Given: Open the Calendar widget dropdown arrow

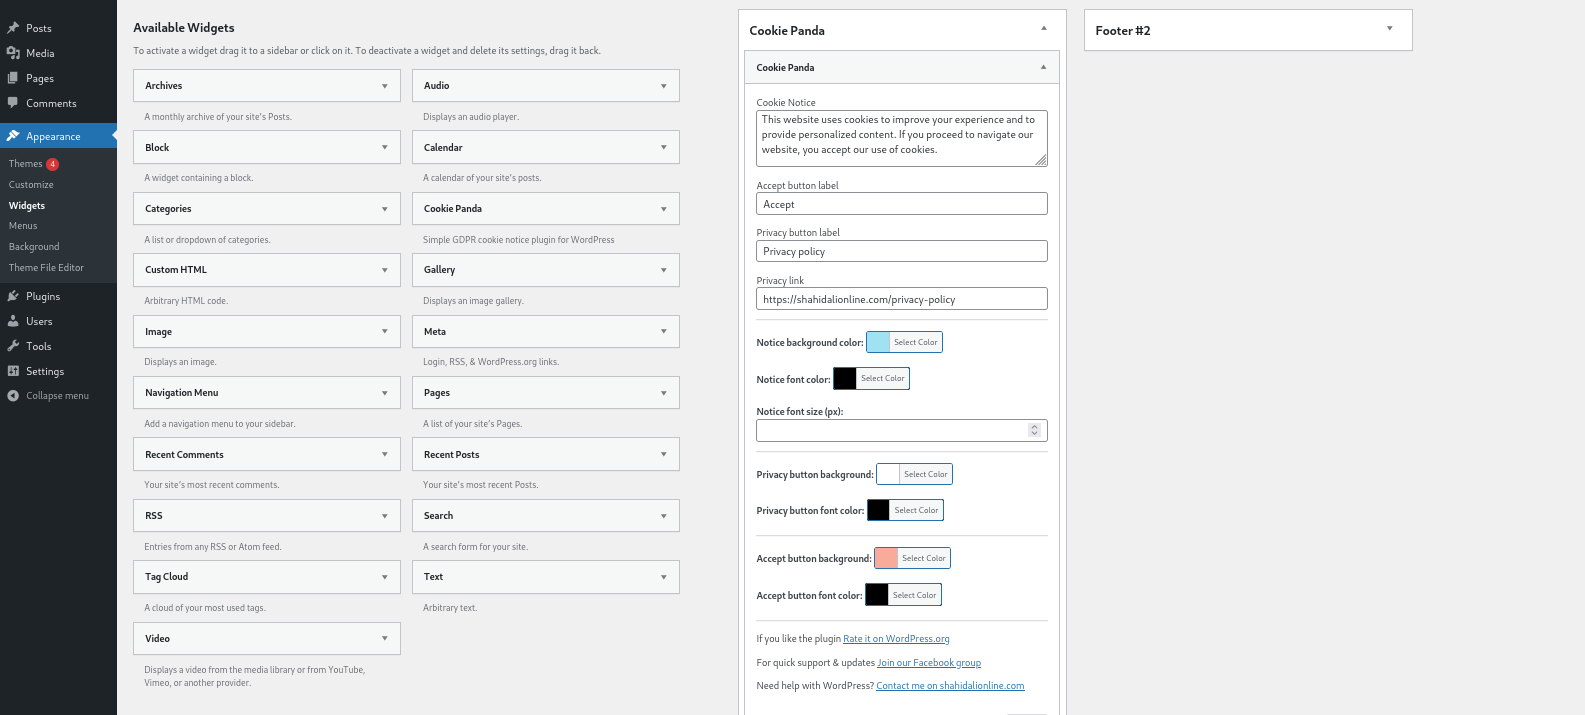Looking at the screenshot, I should point(663,148).
